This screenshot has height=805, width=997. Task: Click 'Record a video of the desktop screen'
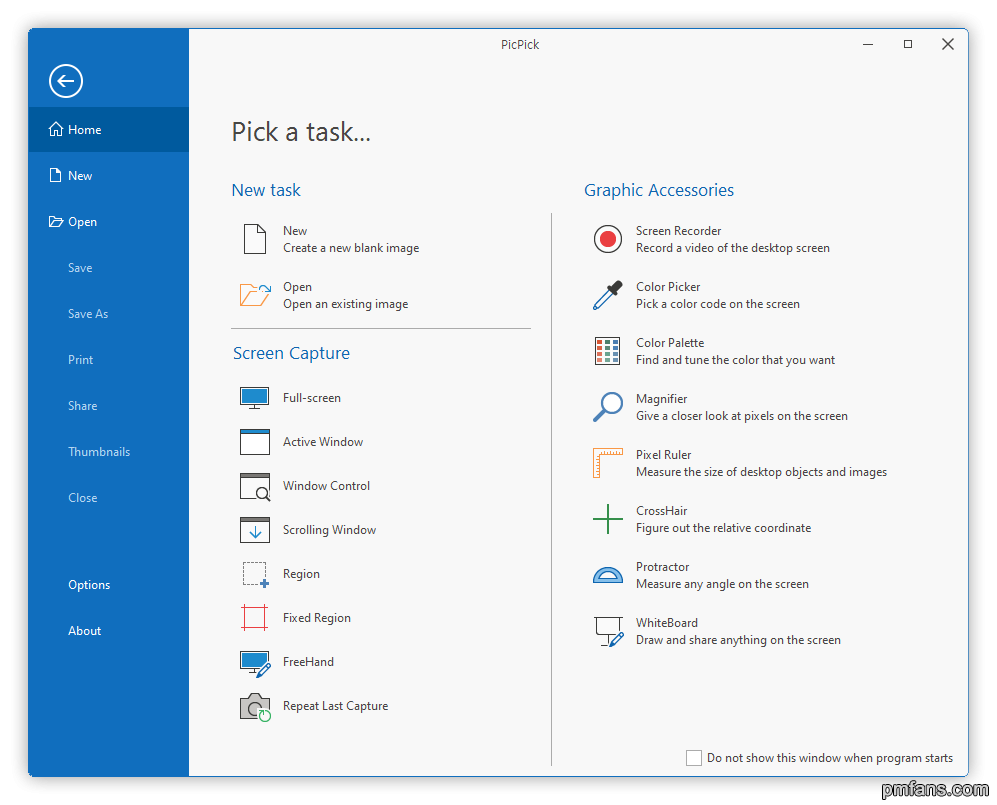pyautogui.click(x=732, y=248)
